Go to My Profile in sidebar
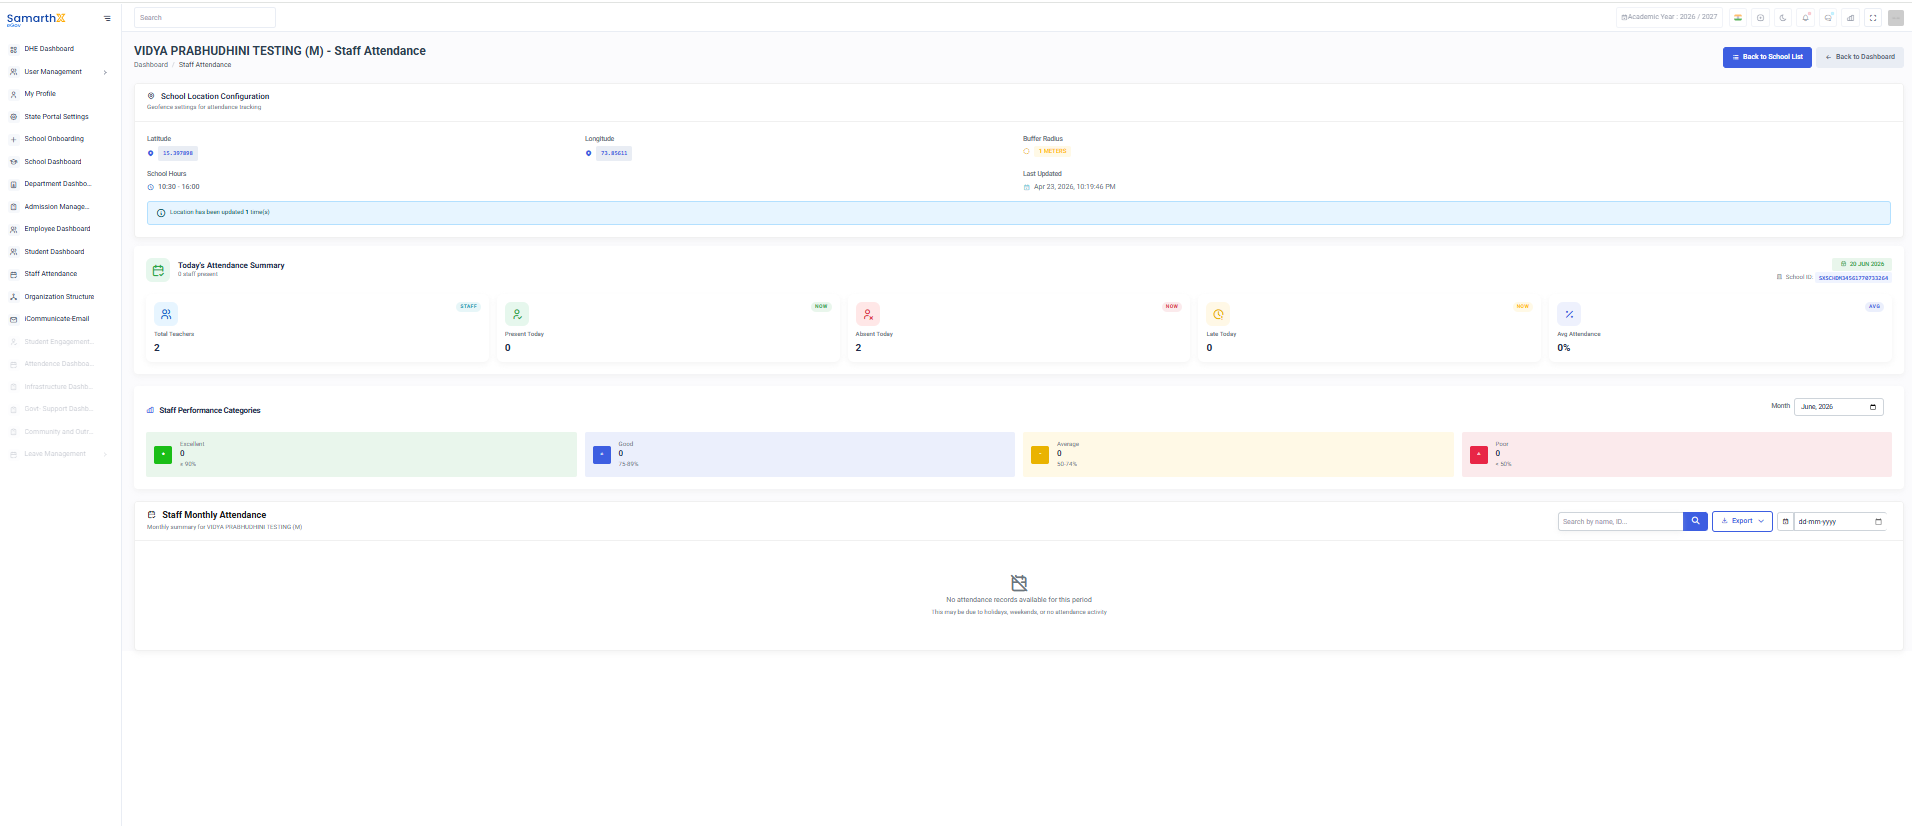This screenshot has width=1912, height=826. tap(40, 94)
